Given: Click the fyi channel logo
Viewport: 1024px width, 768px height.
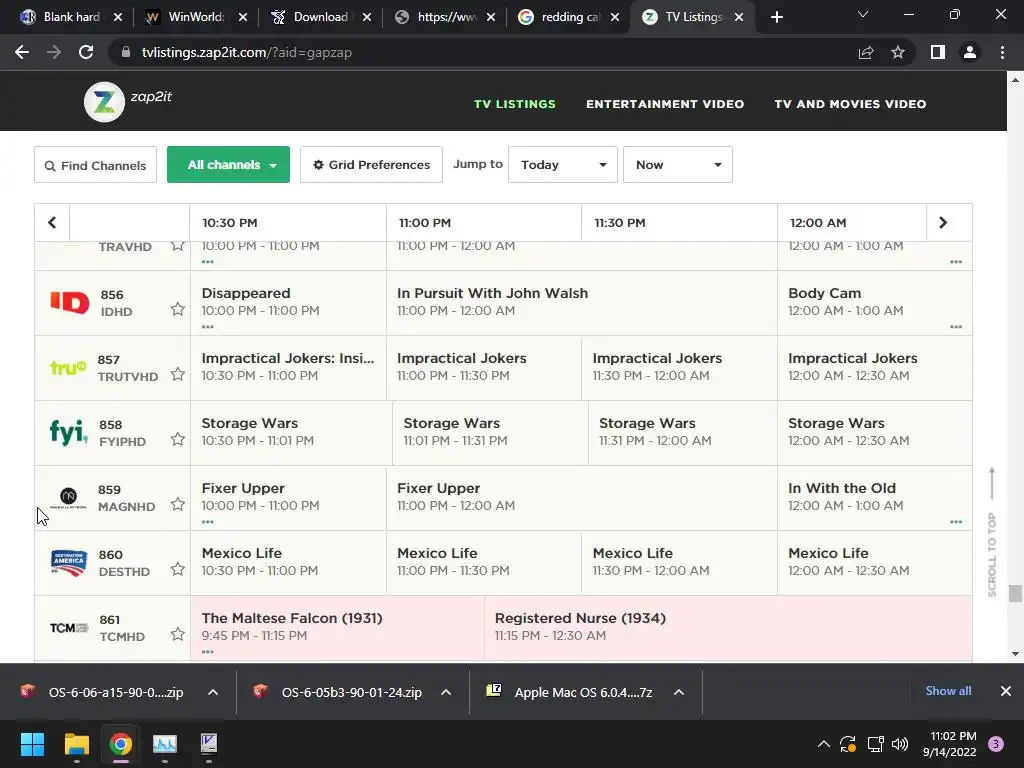Looking at the screenshot, I should click(69, 432).
